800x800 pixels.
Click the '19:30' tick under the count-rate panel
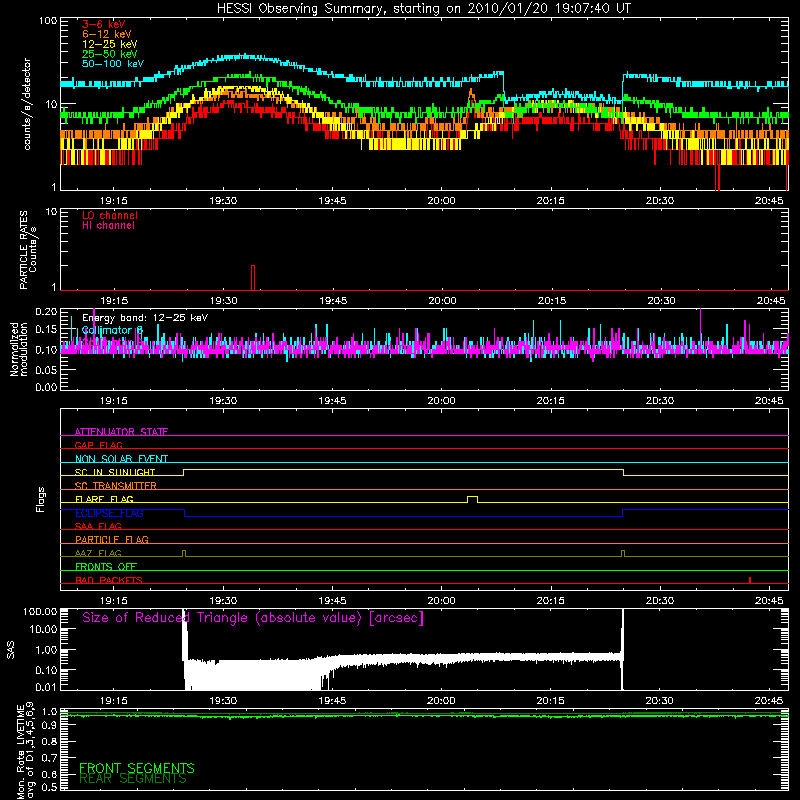[x=223, y=201]
